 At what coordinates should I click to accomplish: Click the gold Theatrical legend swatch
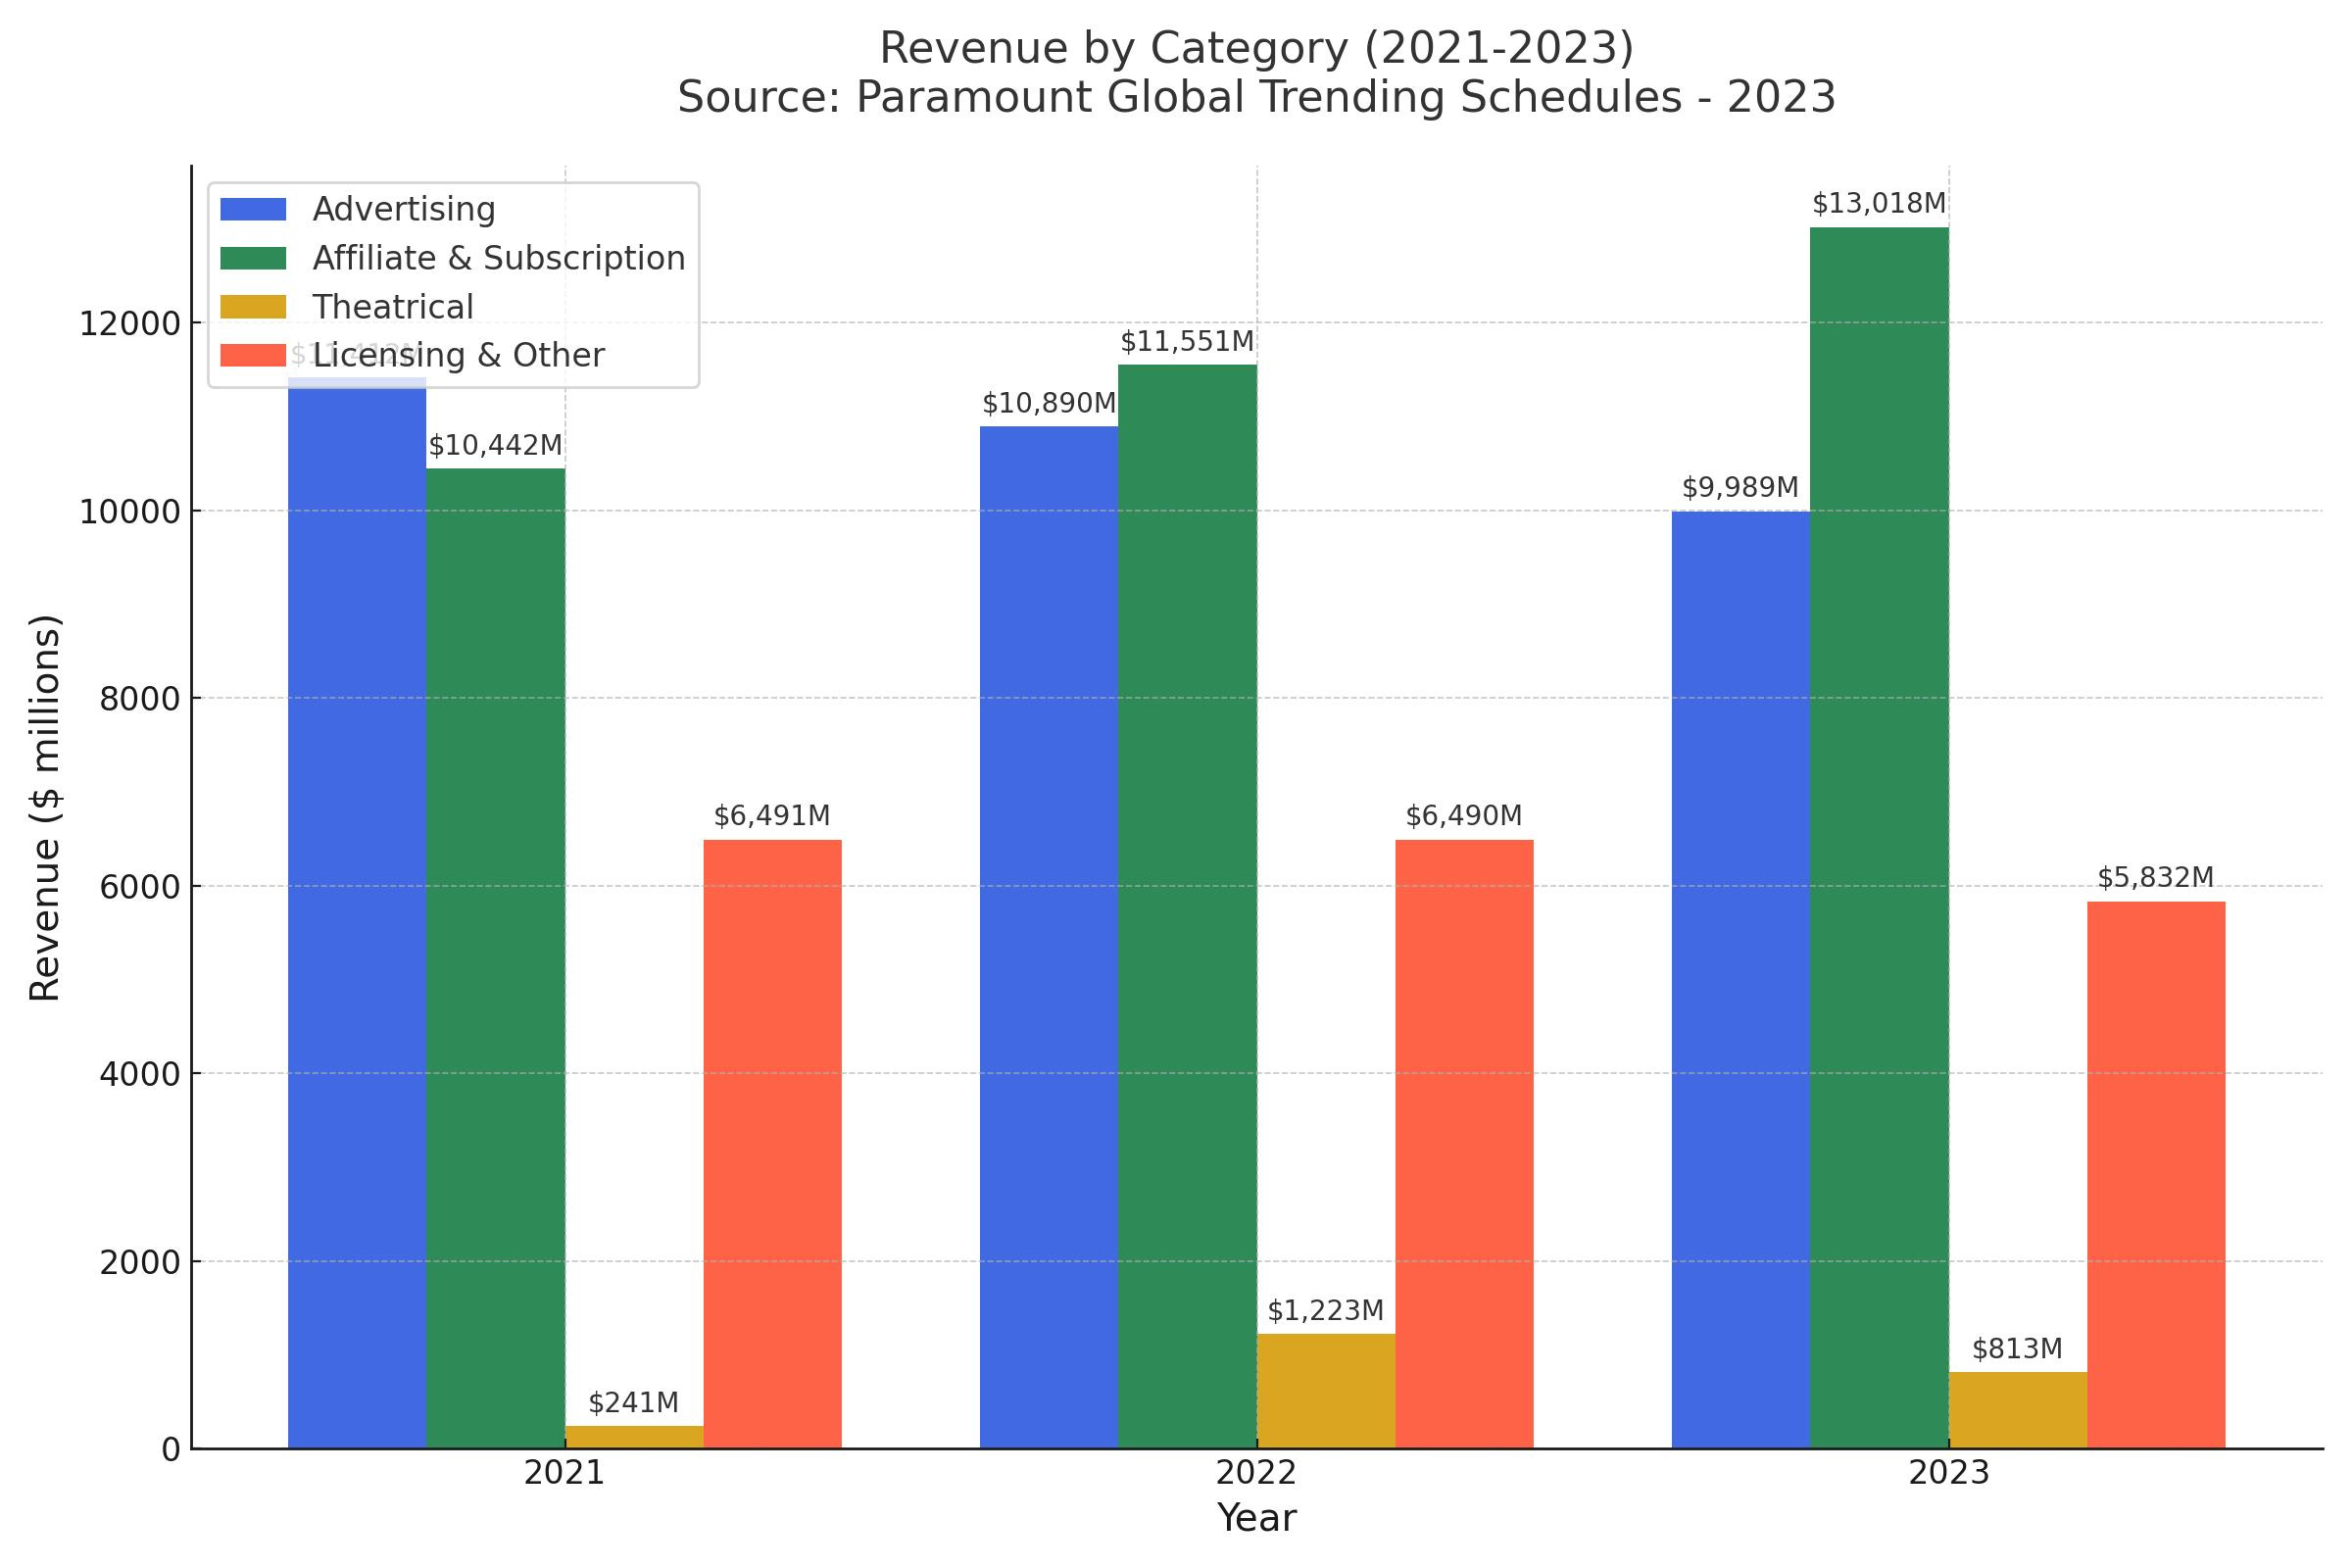pos(253,307)
